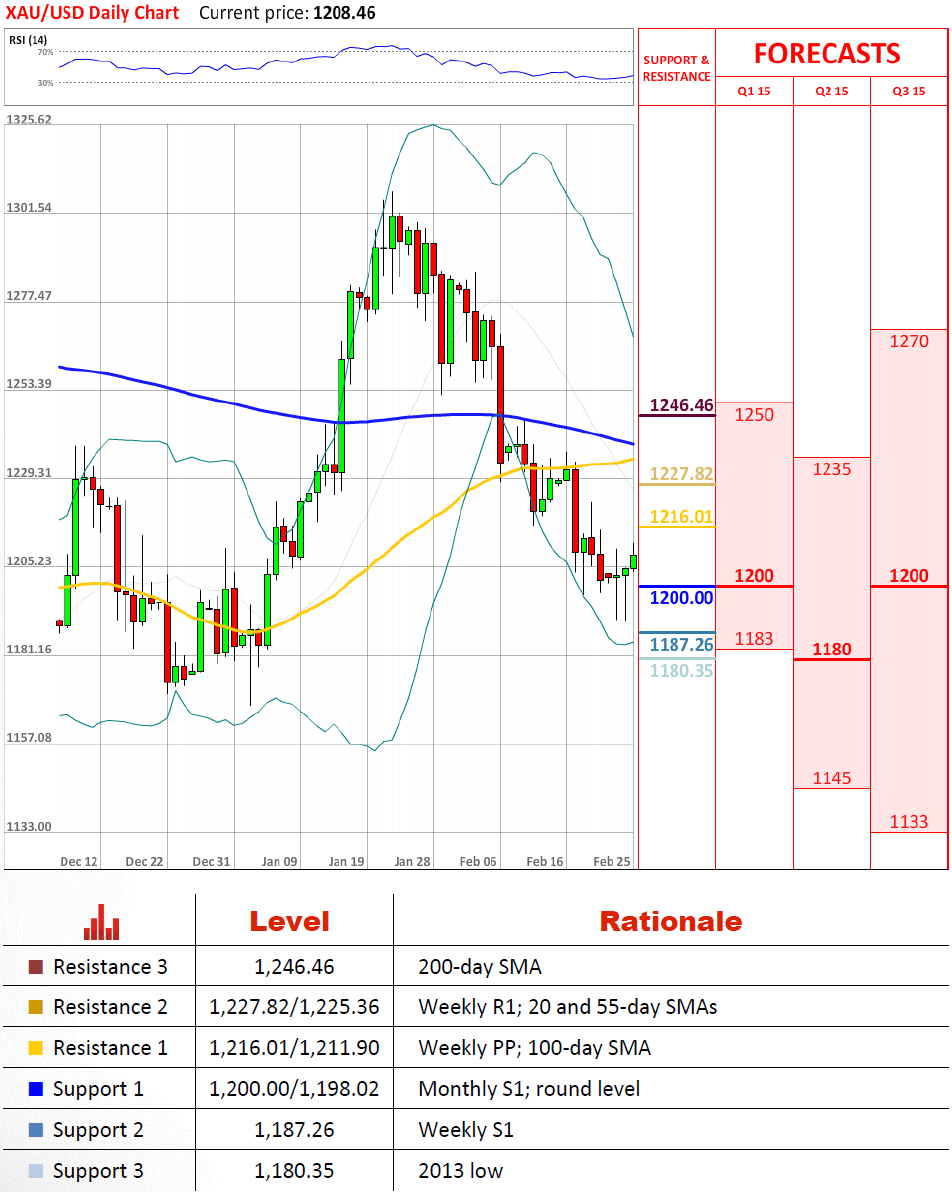Click the XAU/USD Daily Chart title
Viewport: 952px width, 1192px height.
(92, 13)
